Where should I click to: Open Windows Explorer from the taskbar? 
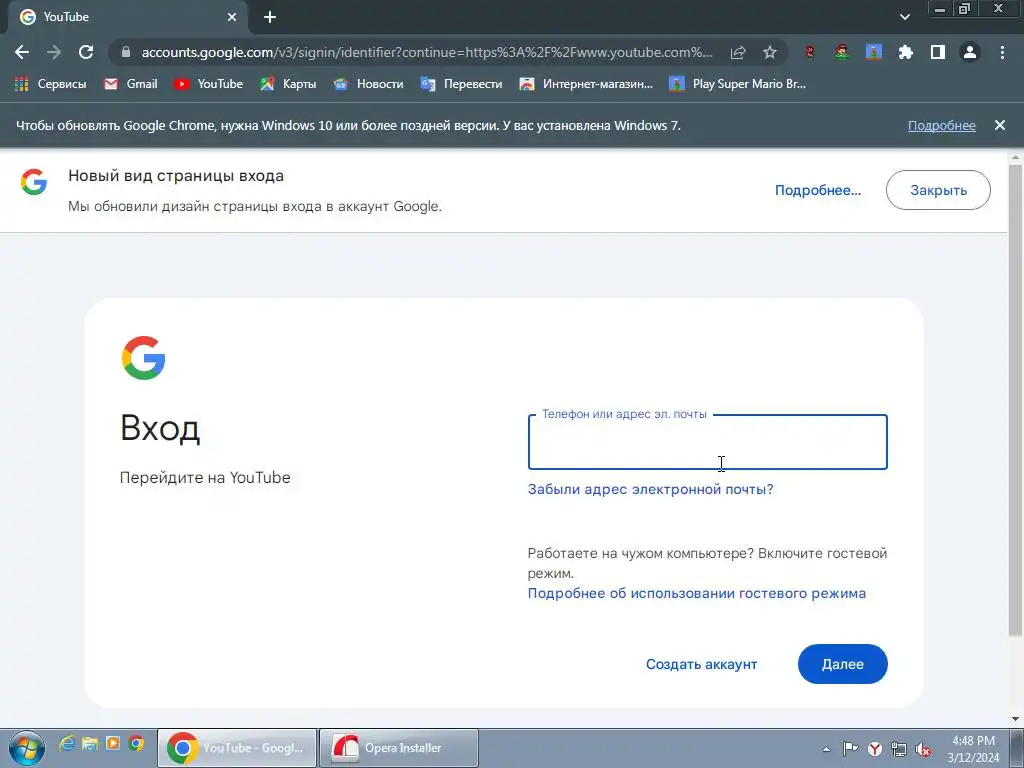[90, 743]
